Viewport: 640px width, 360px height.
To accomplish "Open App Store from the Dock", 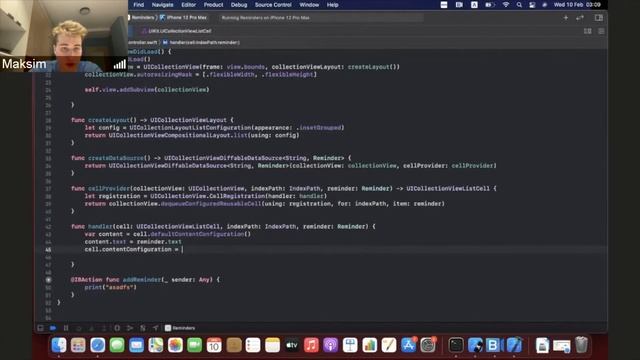I will (x=408, y=345).
